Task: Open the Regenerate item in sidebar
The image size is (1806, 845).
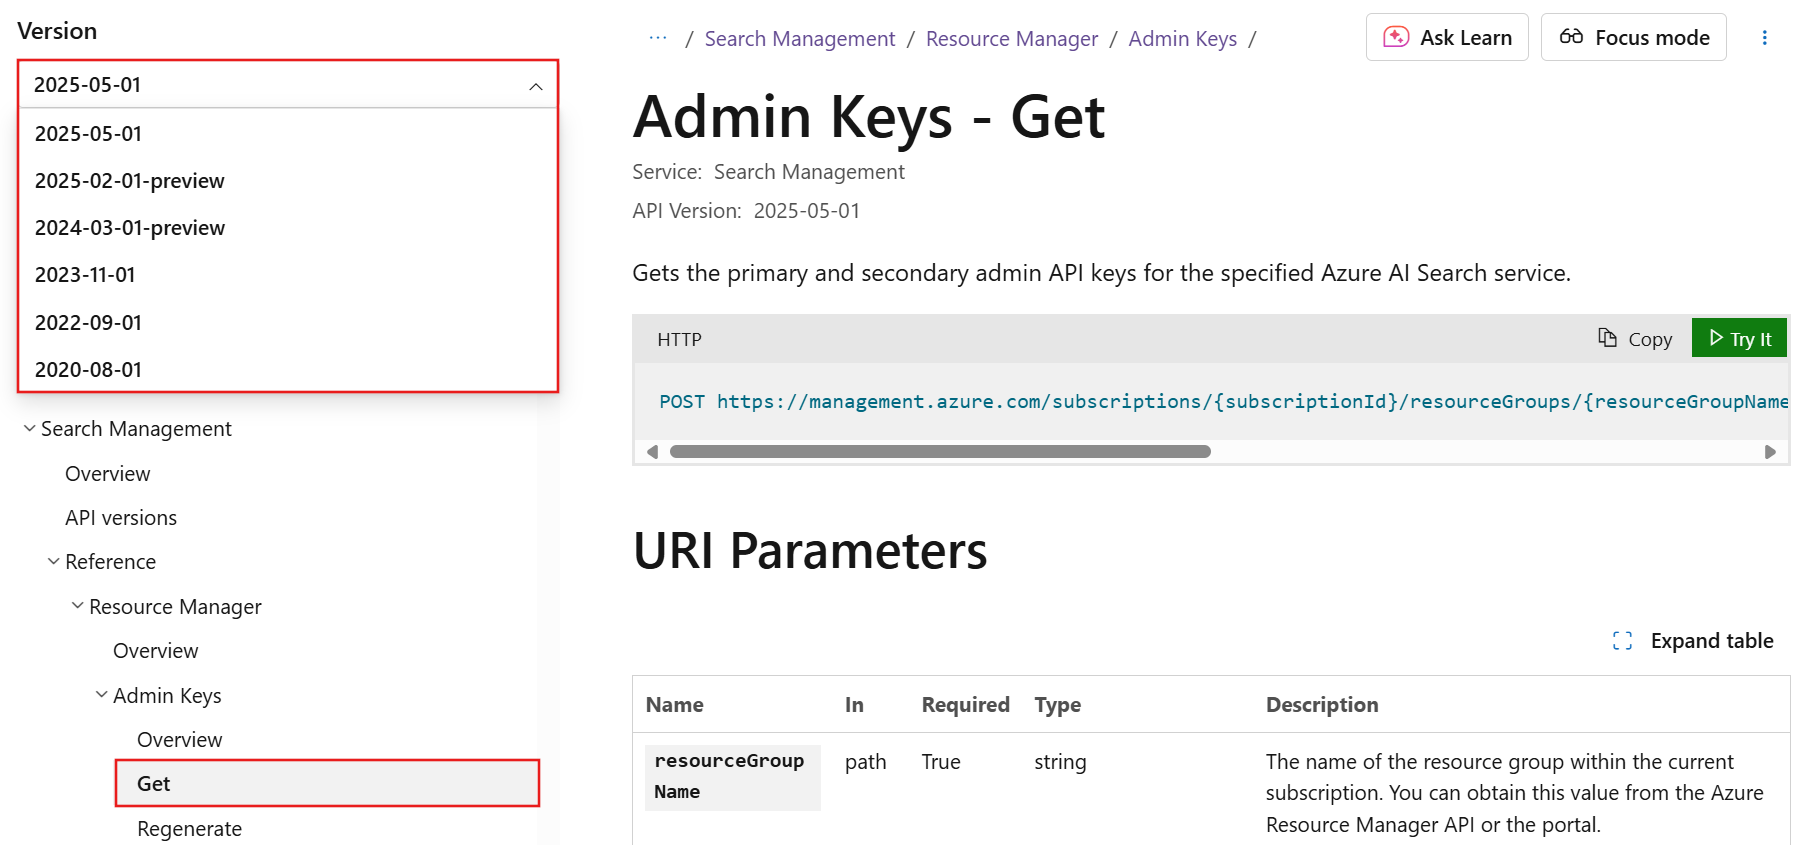Action: coord(189,829)
